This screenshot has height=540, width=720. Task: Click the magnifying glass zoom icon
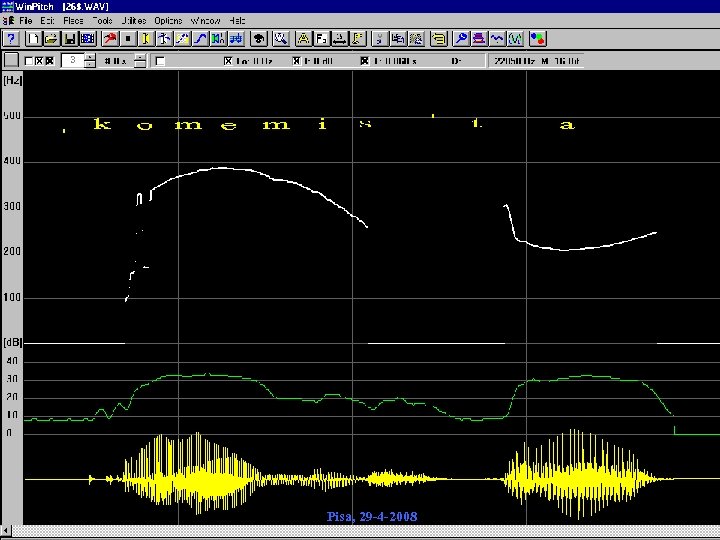coord(281,39)
